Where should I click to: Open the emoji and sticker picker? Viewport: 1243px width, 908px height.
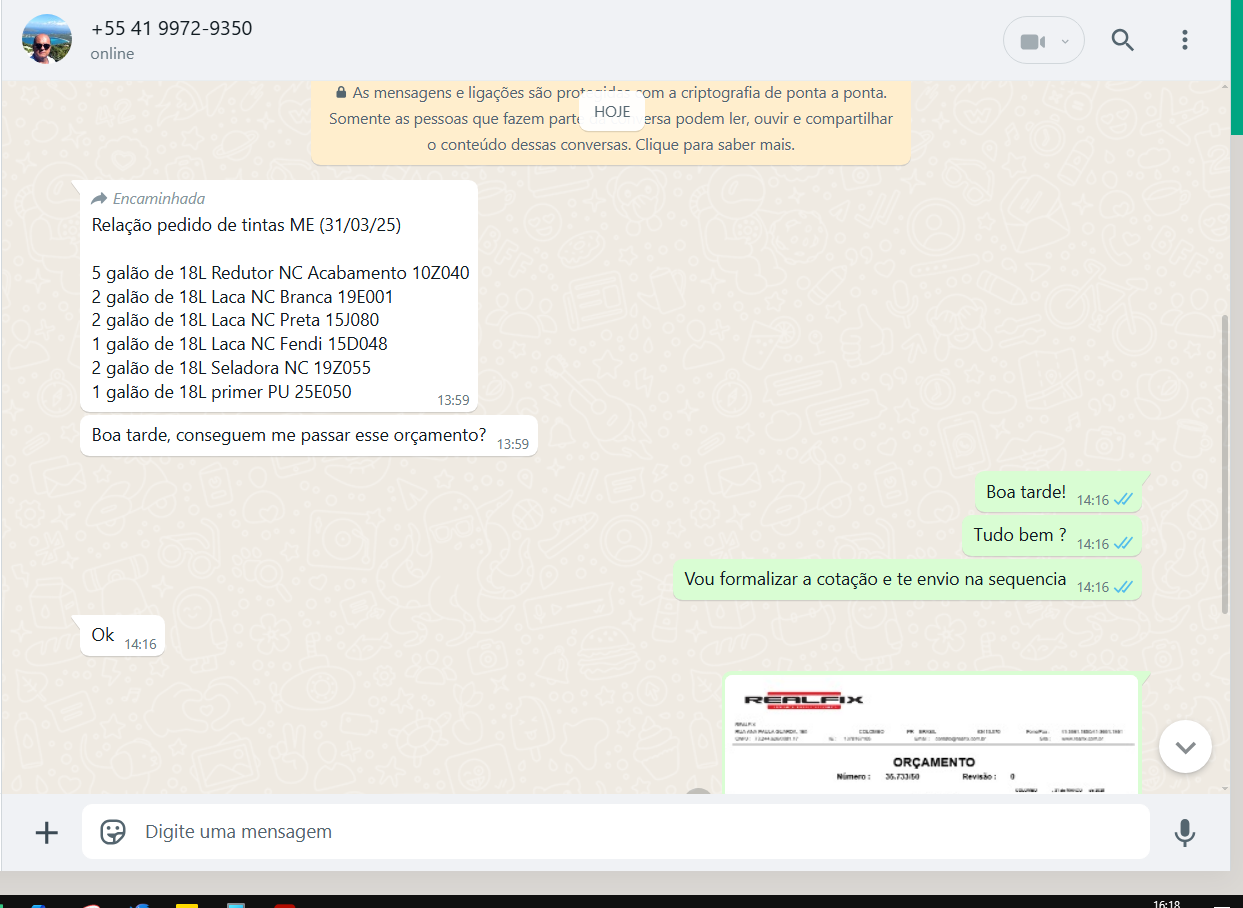click(x=113, y=832)
